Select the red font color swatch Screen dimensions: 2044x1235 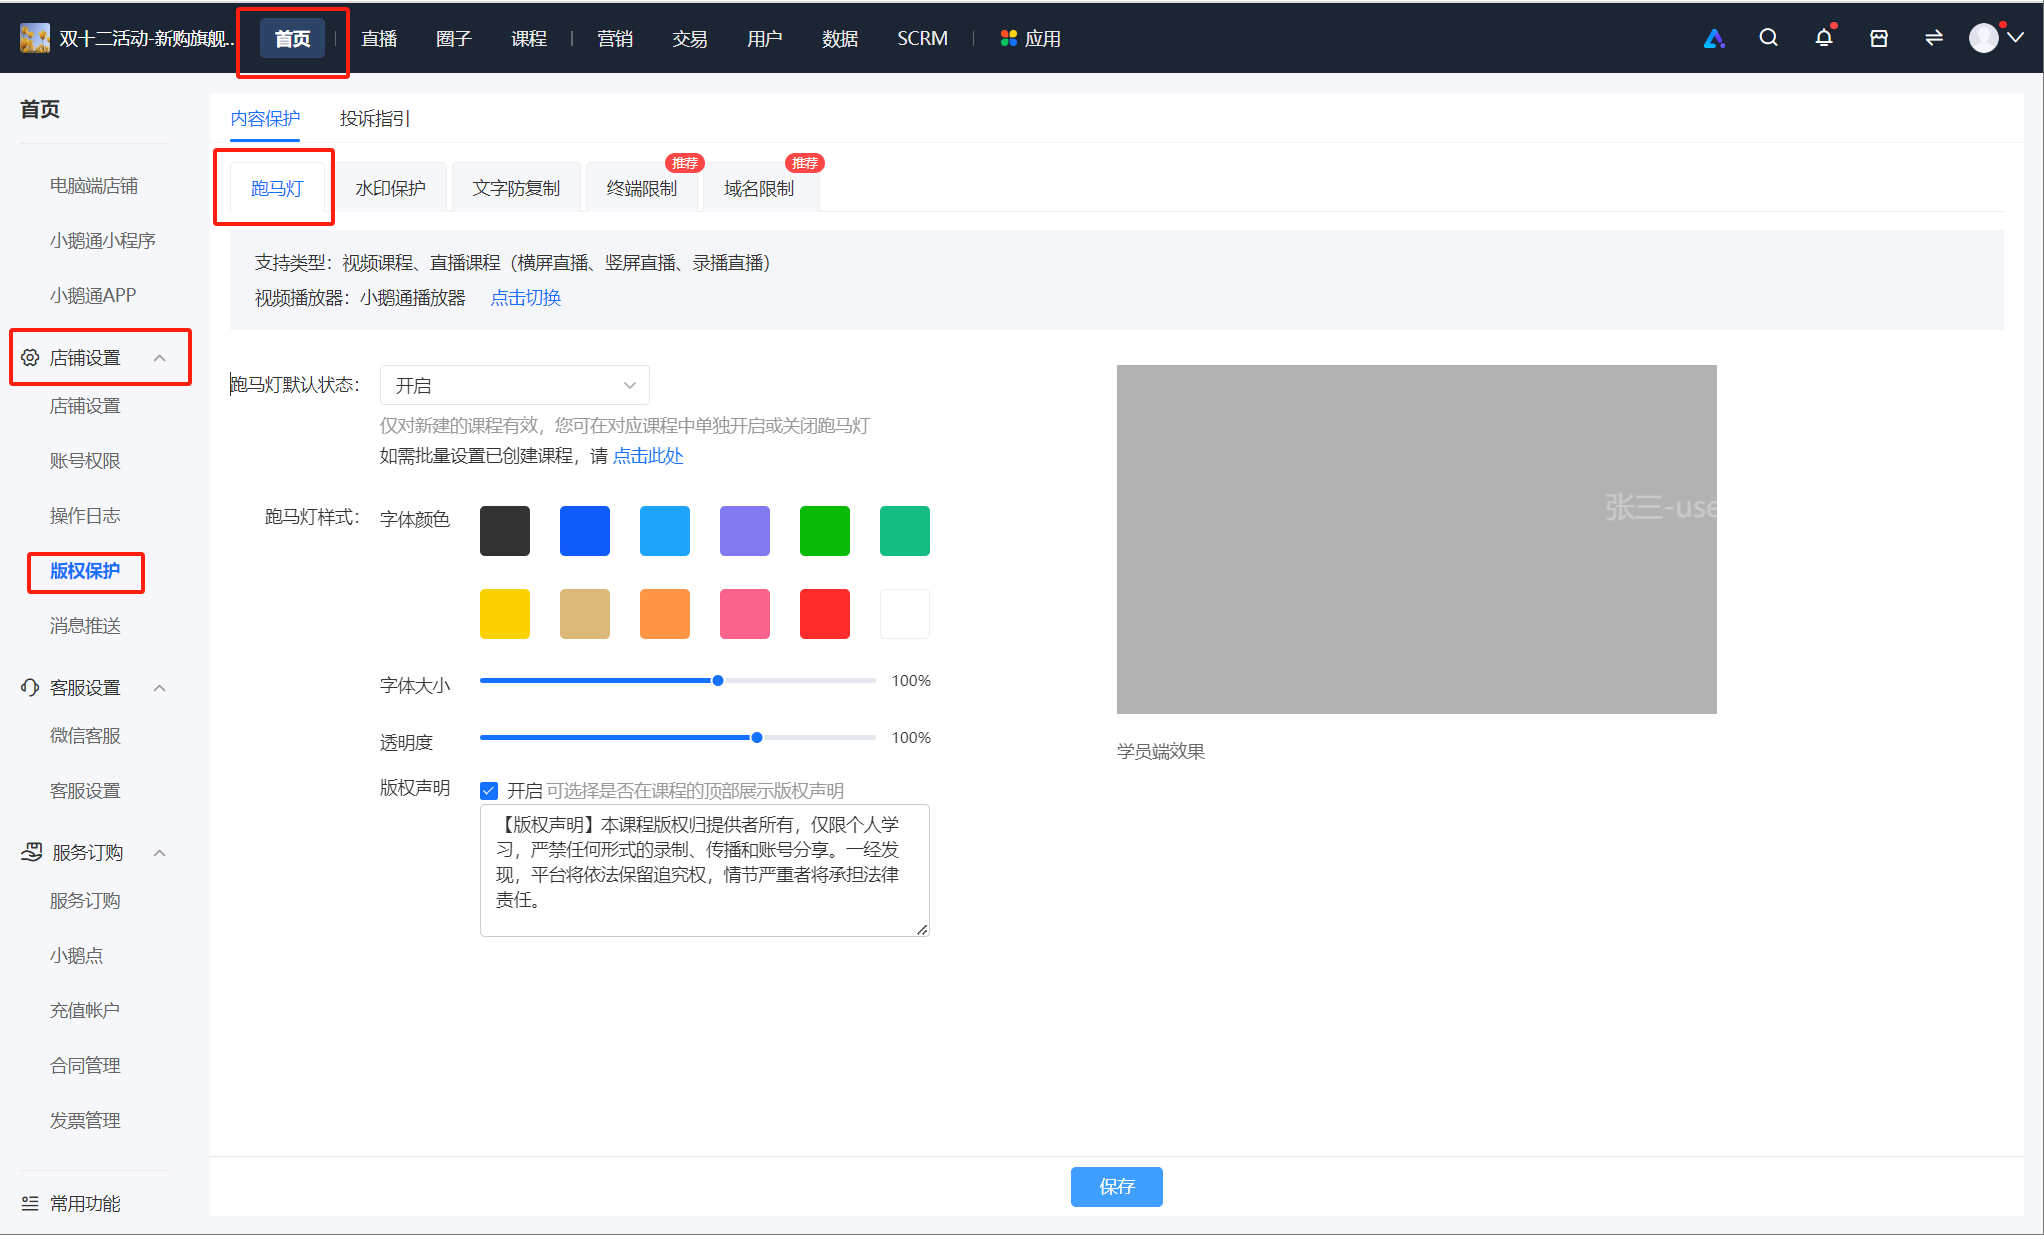coord(825,614)
